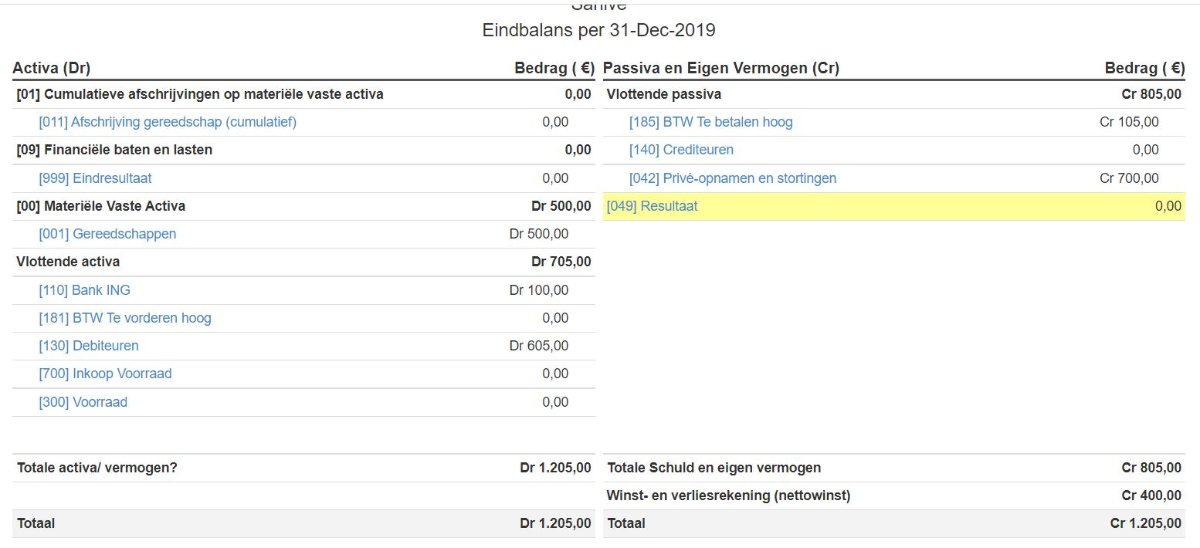This screenshot has height=548, width=1200.
Task: Click the [00] Materiële Vaste Activa group heading
Action: click(x=101, y=206)
